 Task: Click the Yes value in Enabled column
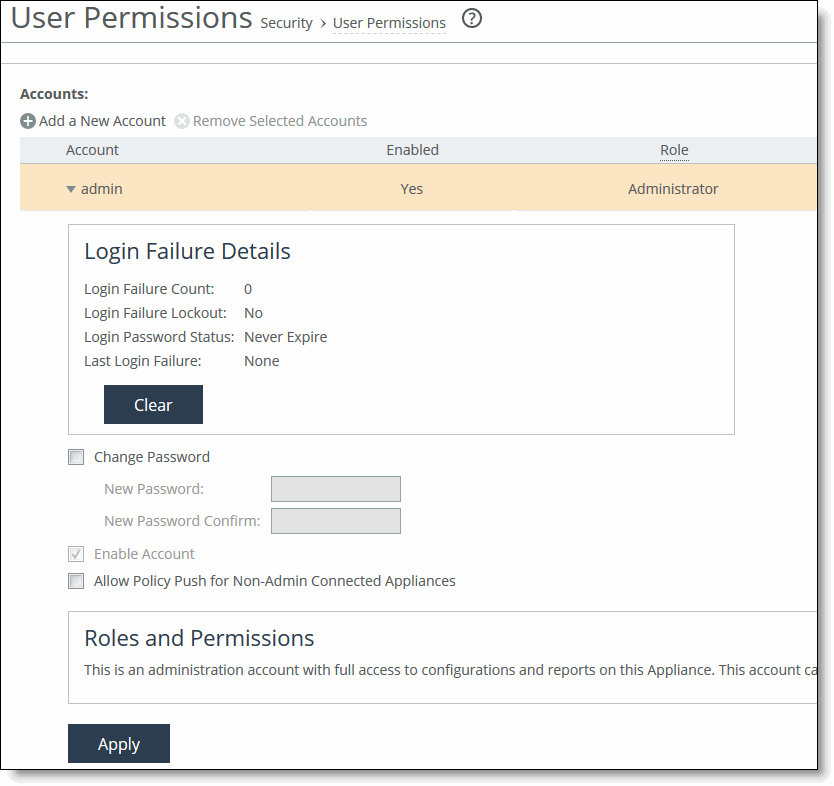(x=412, y=189)
